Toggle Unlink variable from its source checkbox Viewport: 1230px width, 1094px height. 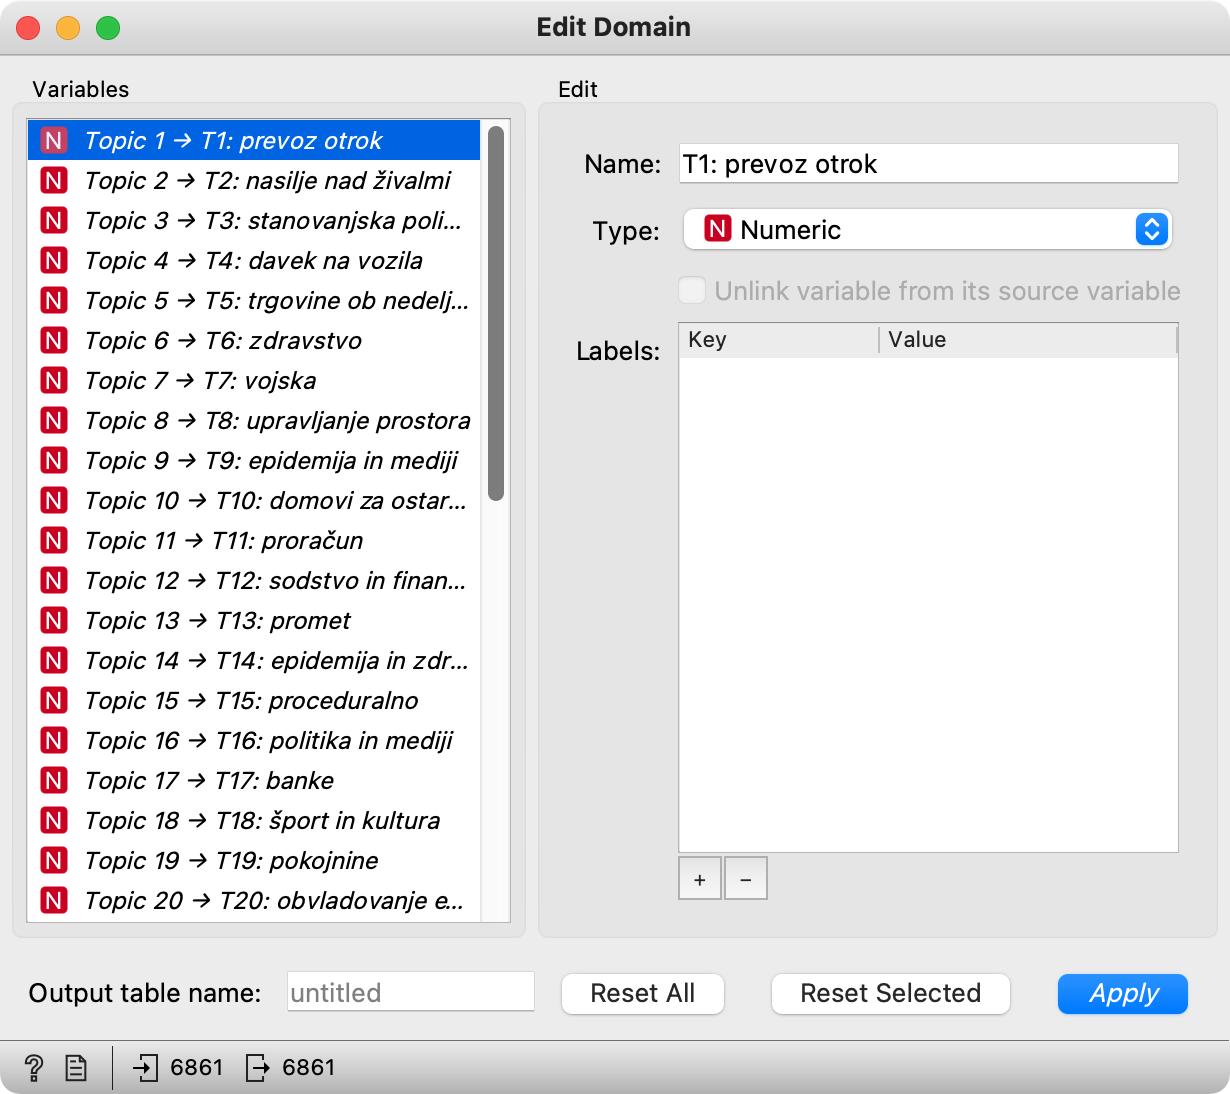click(692, 291)
